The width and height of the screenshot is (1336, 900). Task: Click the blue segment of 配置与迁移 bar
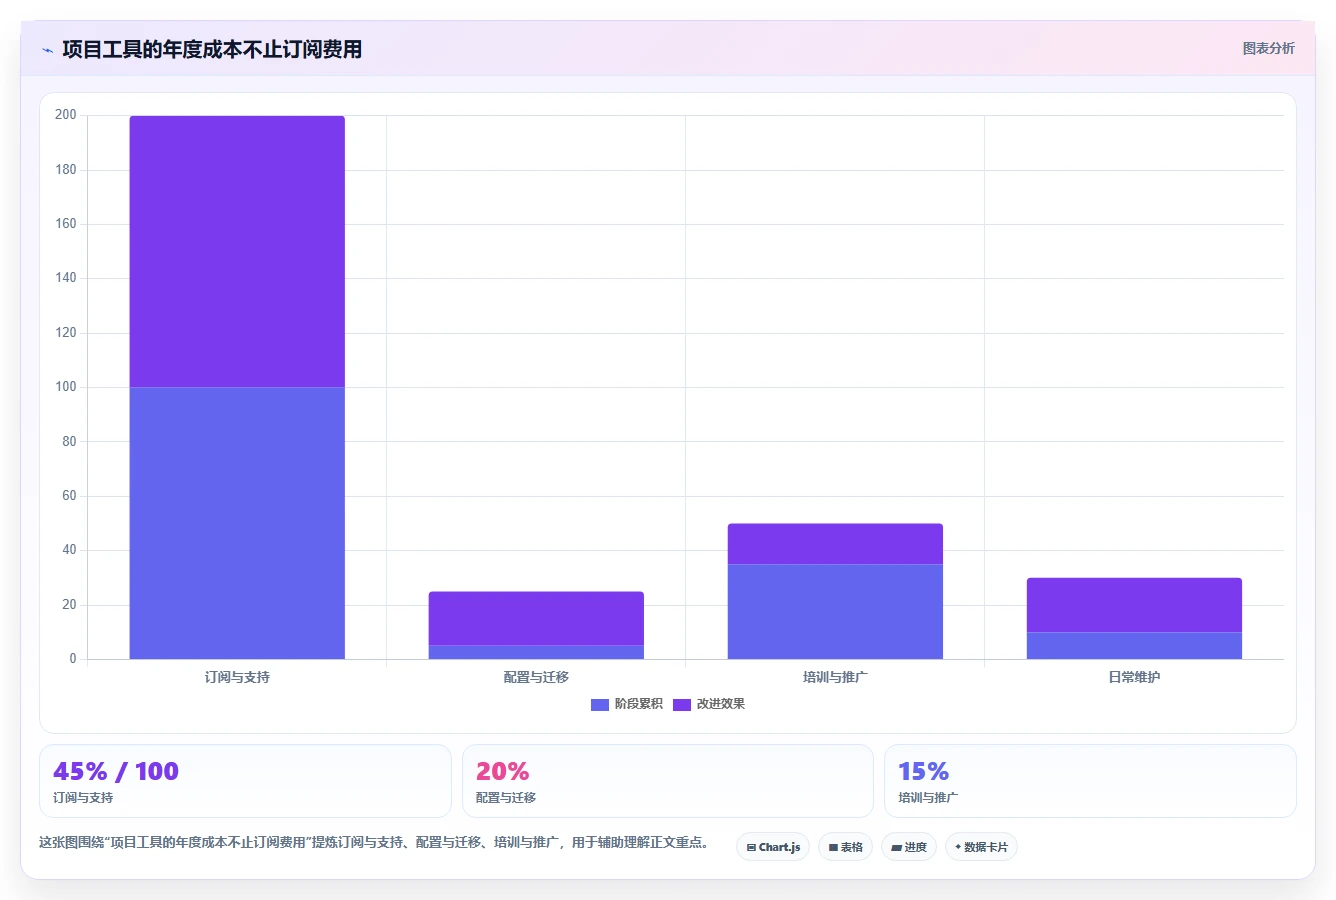coord(536,652)
